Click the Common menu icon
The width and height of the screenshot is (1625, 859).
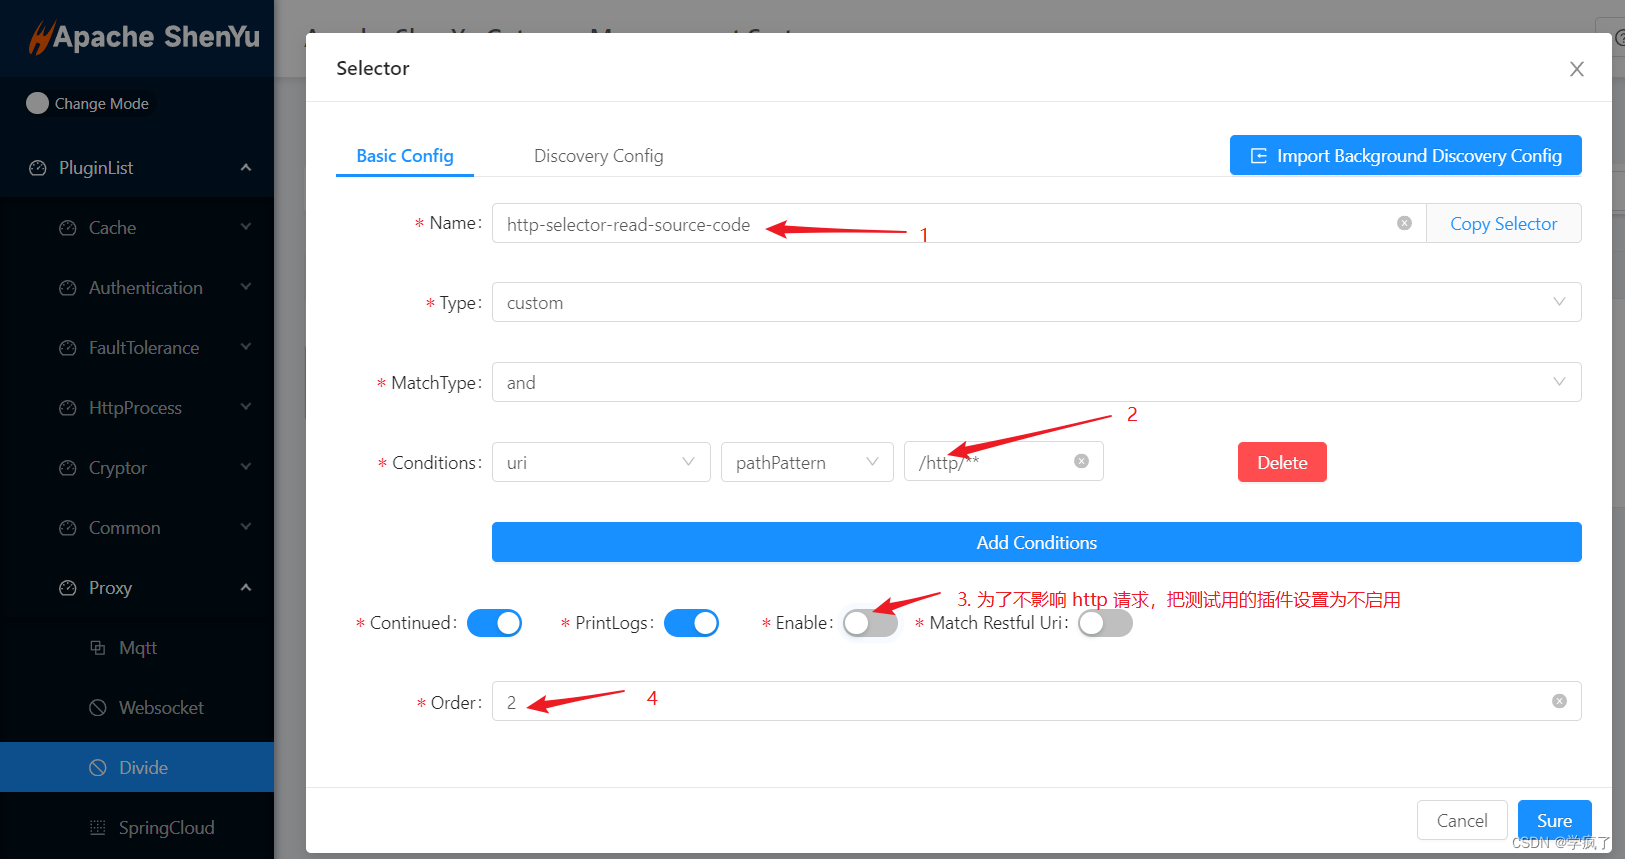click(x=68, y=528)
